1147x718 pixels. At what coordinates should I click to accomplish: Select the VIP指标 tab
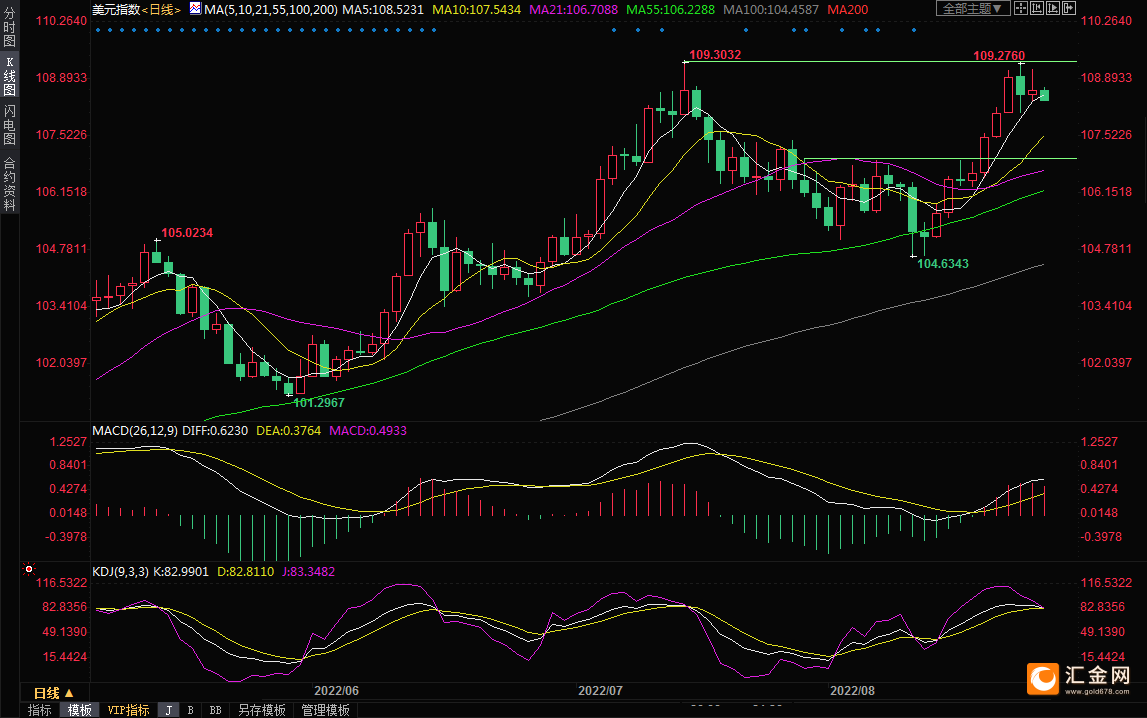point(128,710)
